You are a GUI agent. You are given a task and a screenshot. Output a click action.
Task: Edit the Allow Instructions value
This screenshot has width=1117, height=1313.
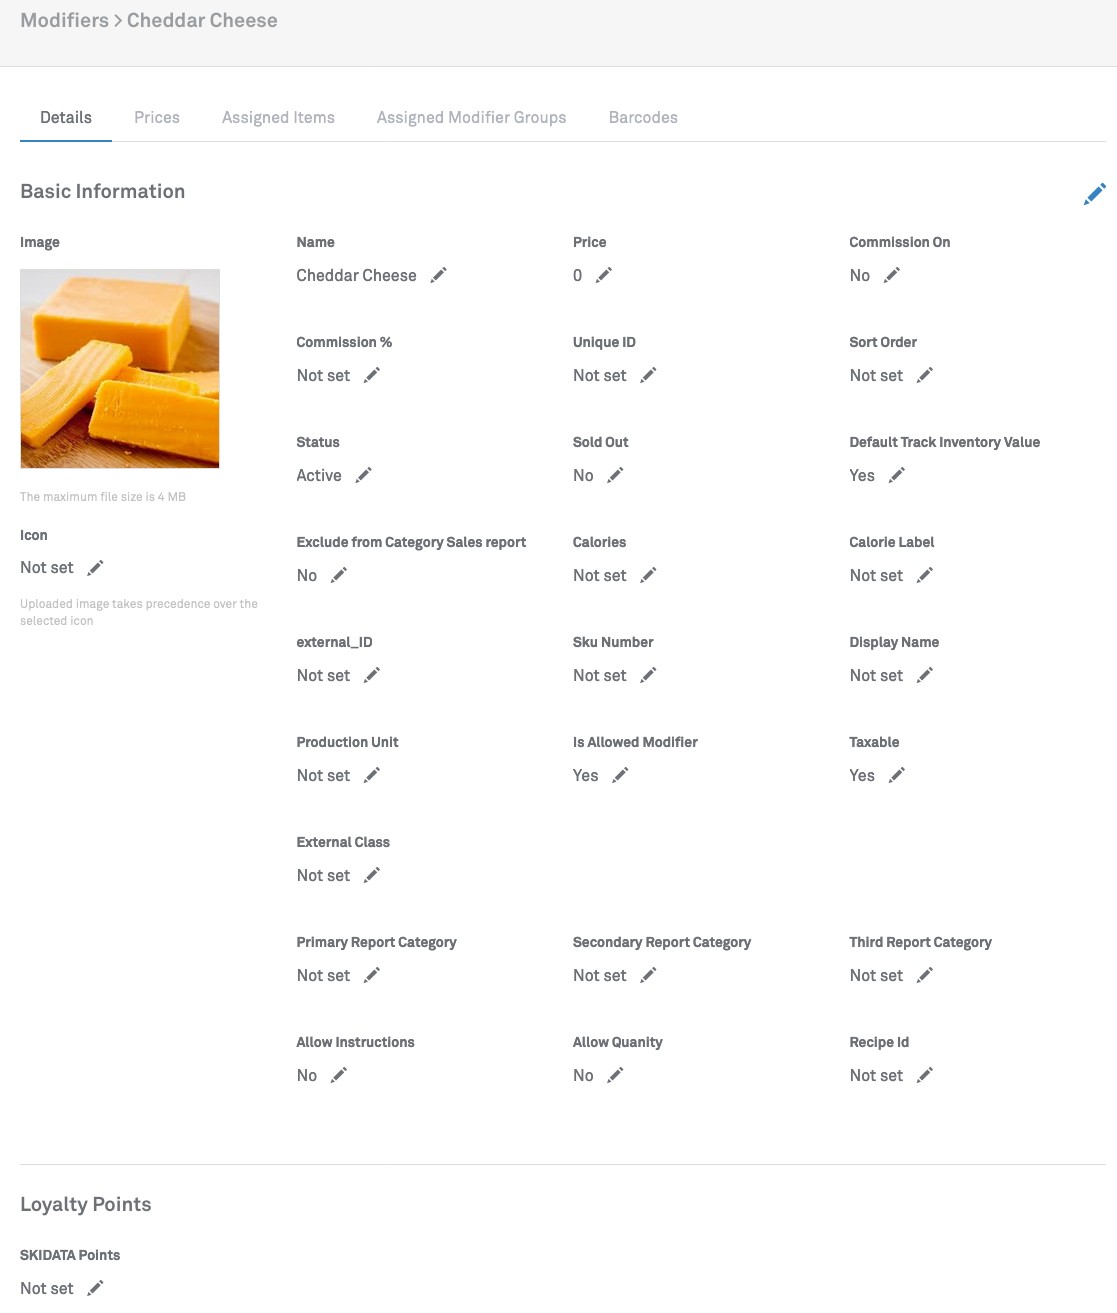[x=339, y=1075]
